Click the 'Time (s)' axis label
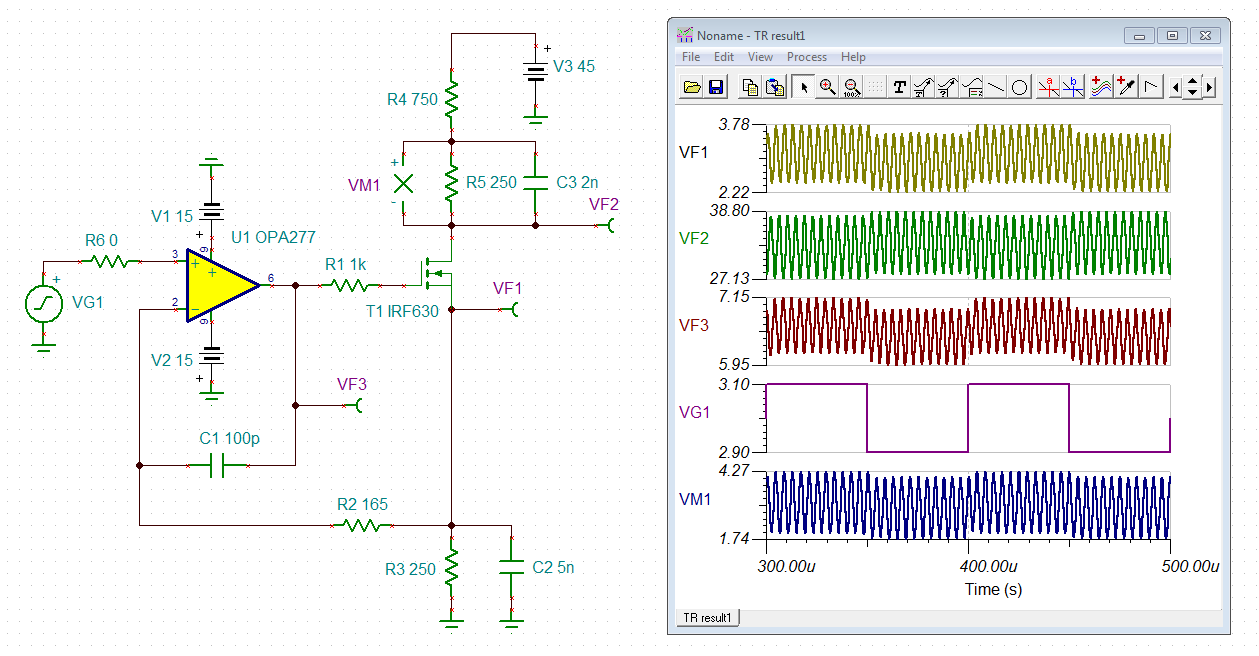1259x656 pixels. click(x=994, y=589)
